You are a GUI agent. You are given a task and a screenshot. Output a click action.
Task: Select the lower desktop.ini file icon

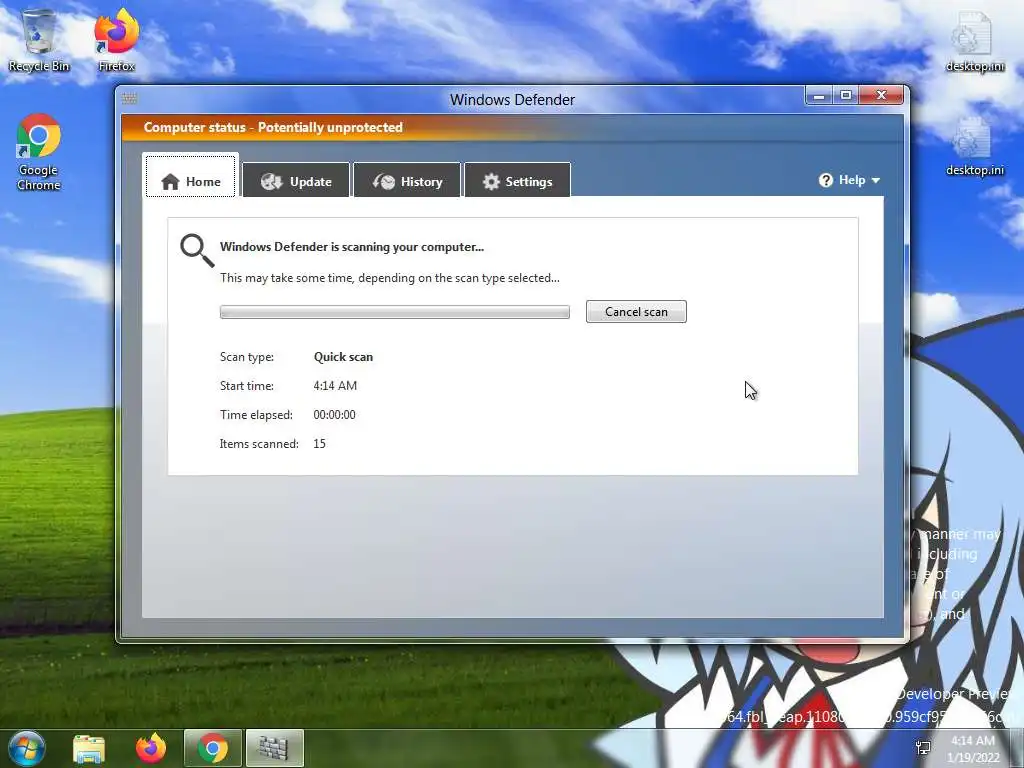974,146
